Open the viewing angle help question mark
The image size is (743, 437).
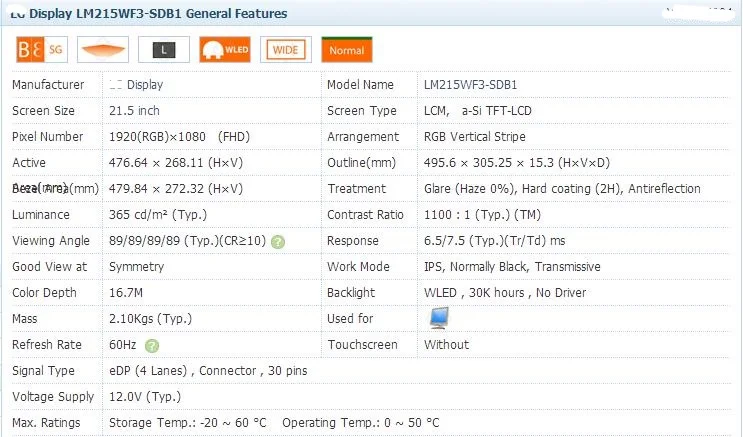pyautogui.click(x=278, y=242)
